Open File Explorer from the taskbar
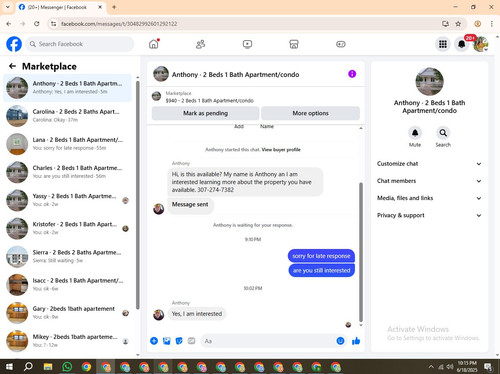Screen dimensions: 500x374 (48, 367)
